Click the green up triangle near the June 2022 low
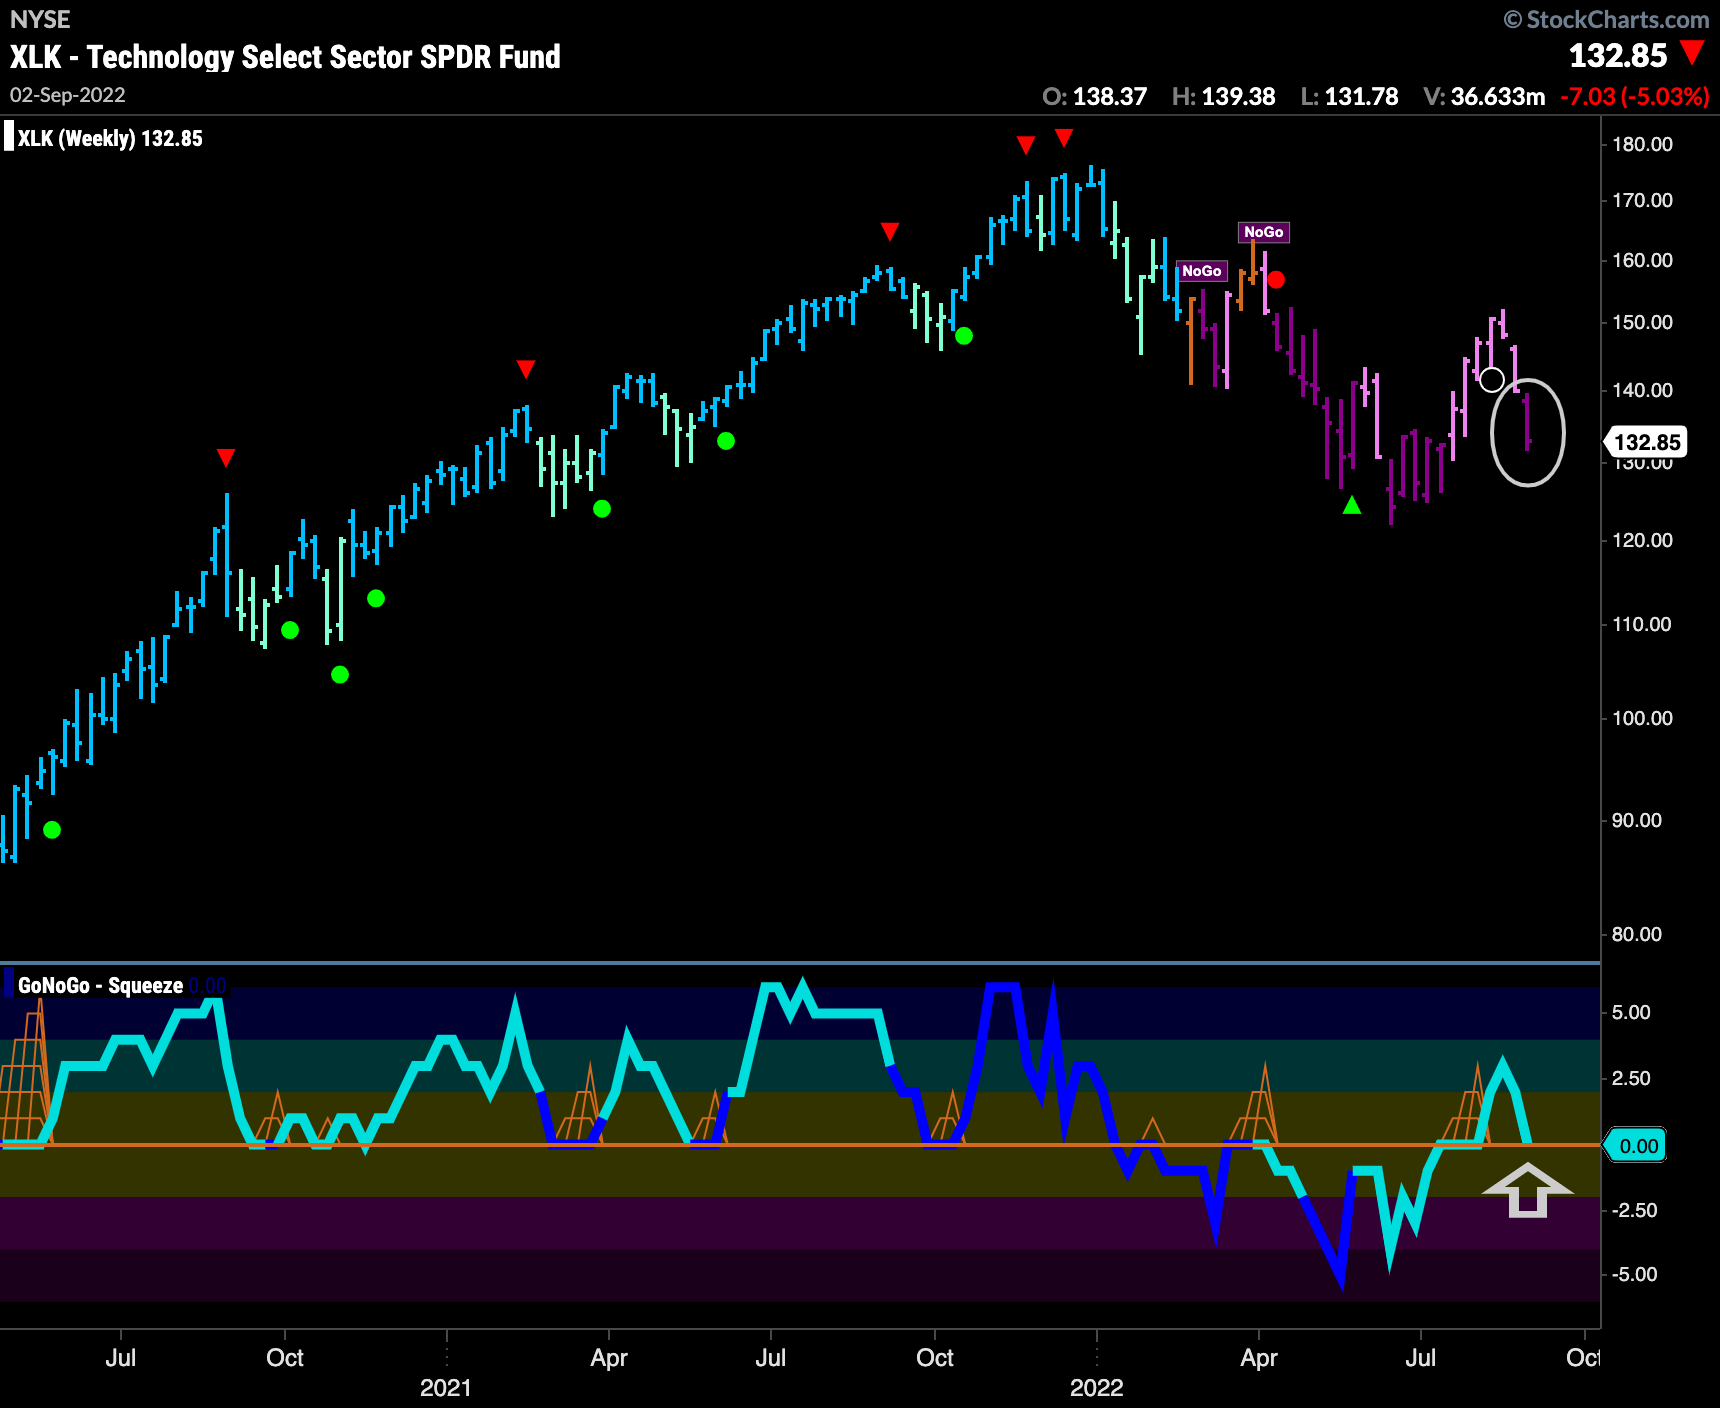The image size is (1720, 1408). point(1352,505)
